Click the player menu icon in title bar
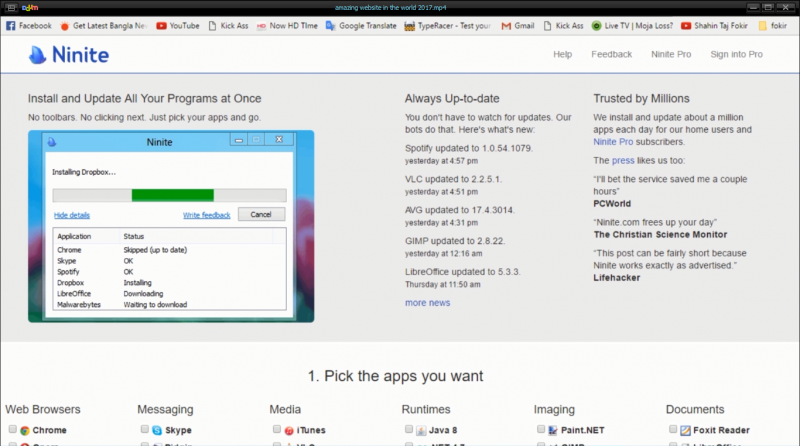The image size is (800, 446). tap(11, 8)
